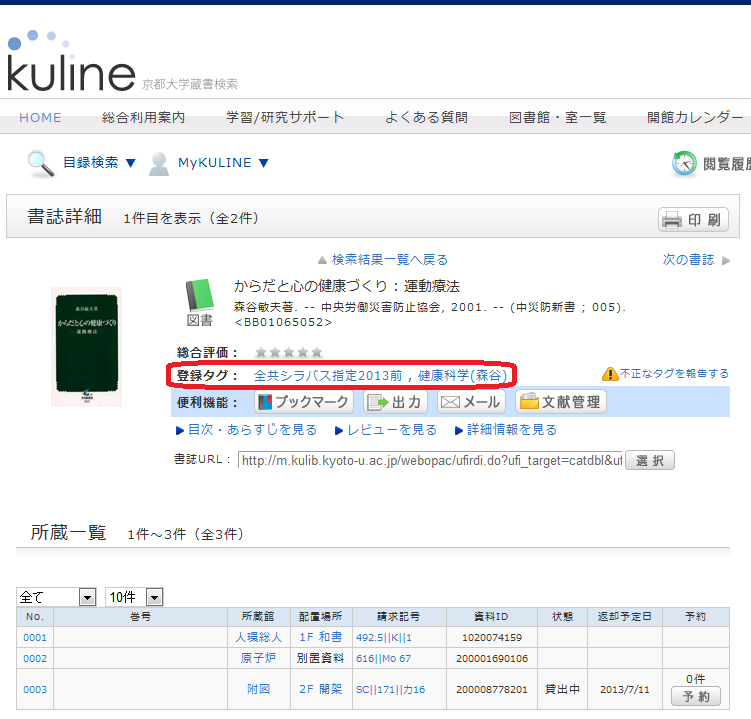Click library 附図 link

tap(259, 689)
